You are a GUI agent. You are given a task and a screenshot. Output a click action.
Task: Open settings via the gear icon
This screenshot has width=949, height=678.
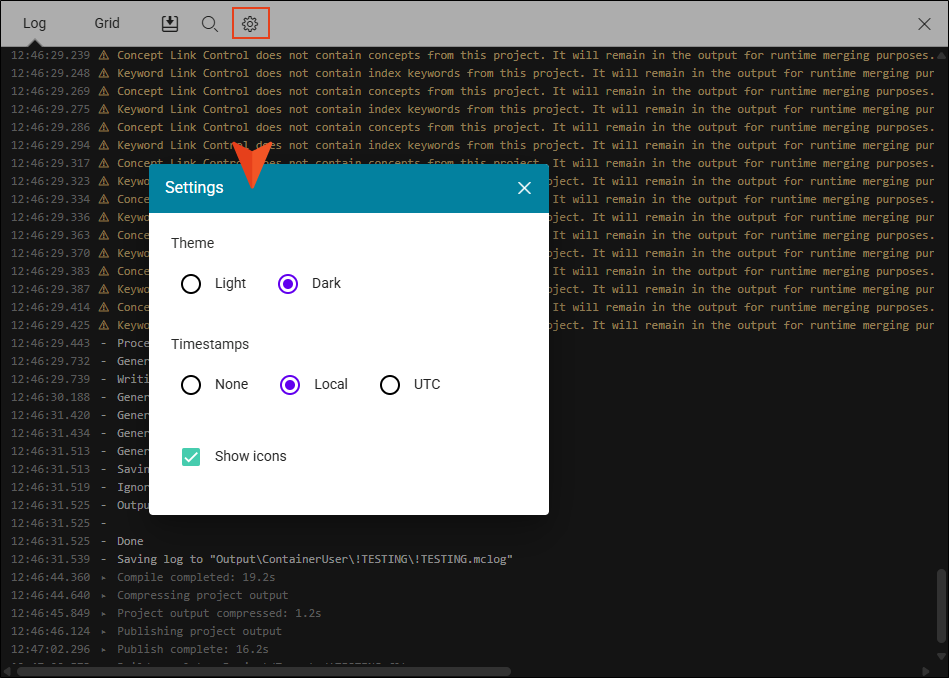[x=250, y=24]
